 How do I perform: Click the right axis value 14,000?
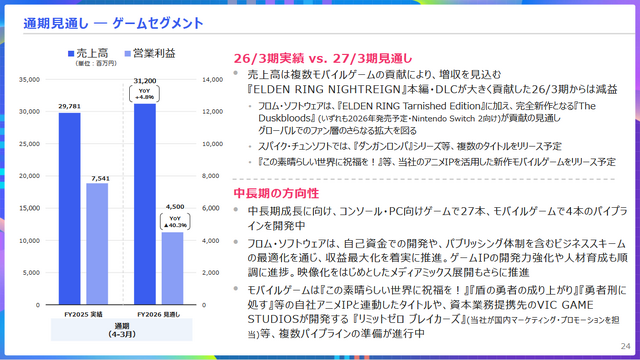(212, 80)
